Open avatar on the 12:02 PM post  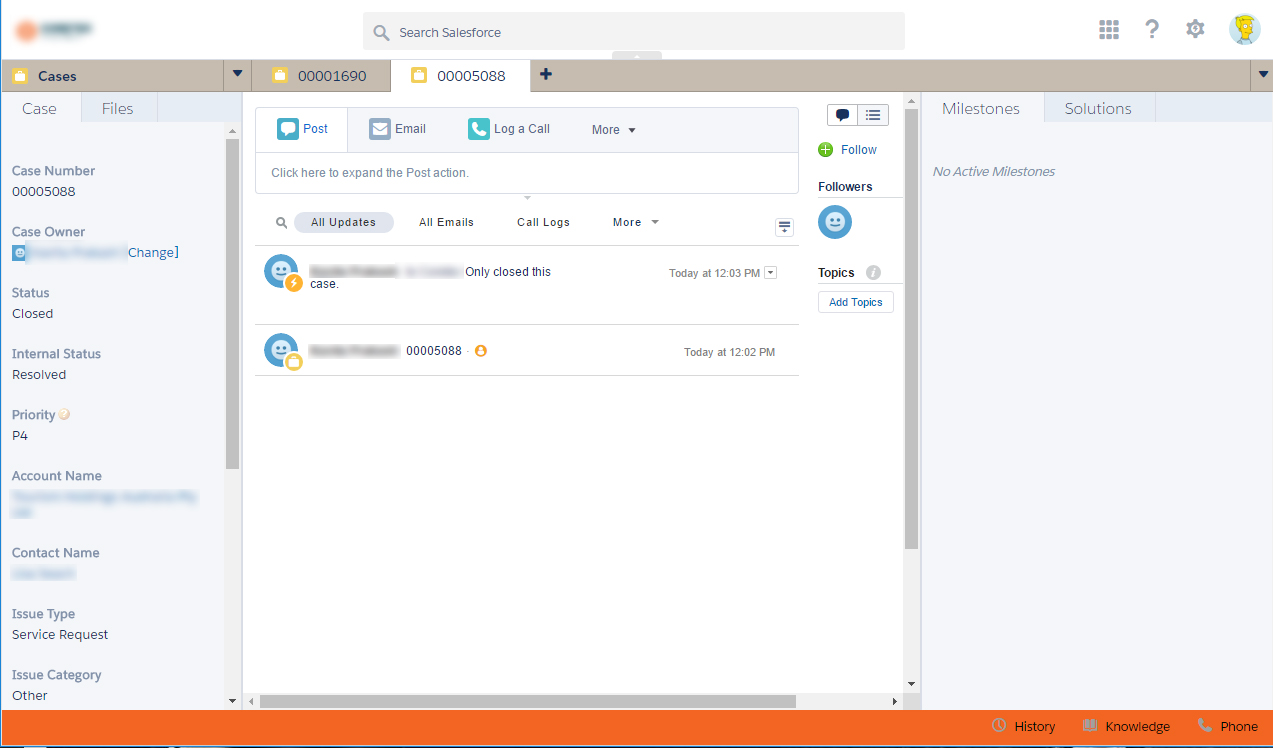point(281,350)
